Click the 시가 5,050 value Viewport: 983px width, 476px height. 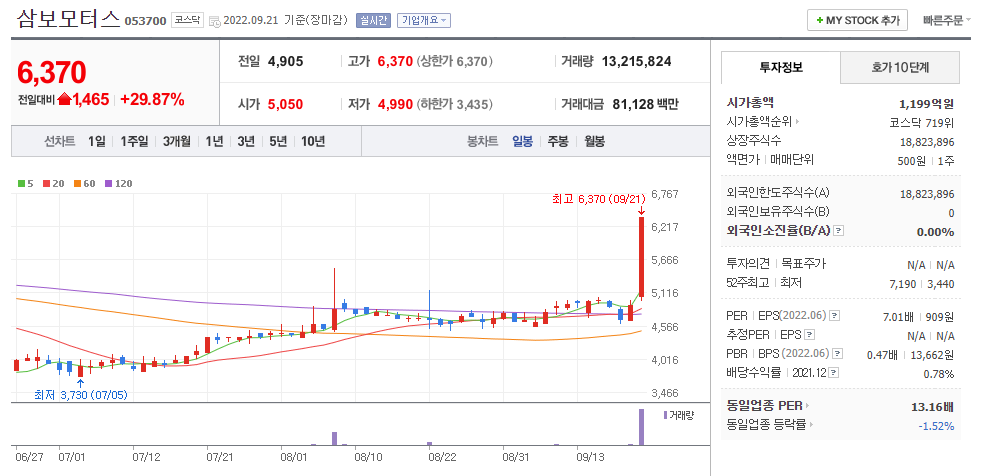[x=285, y=104]
